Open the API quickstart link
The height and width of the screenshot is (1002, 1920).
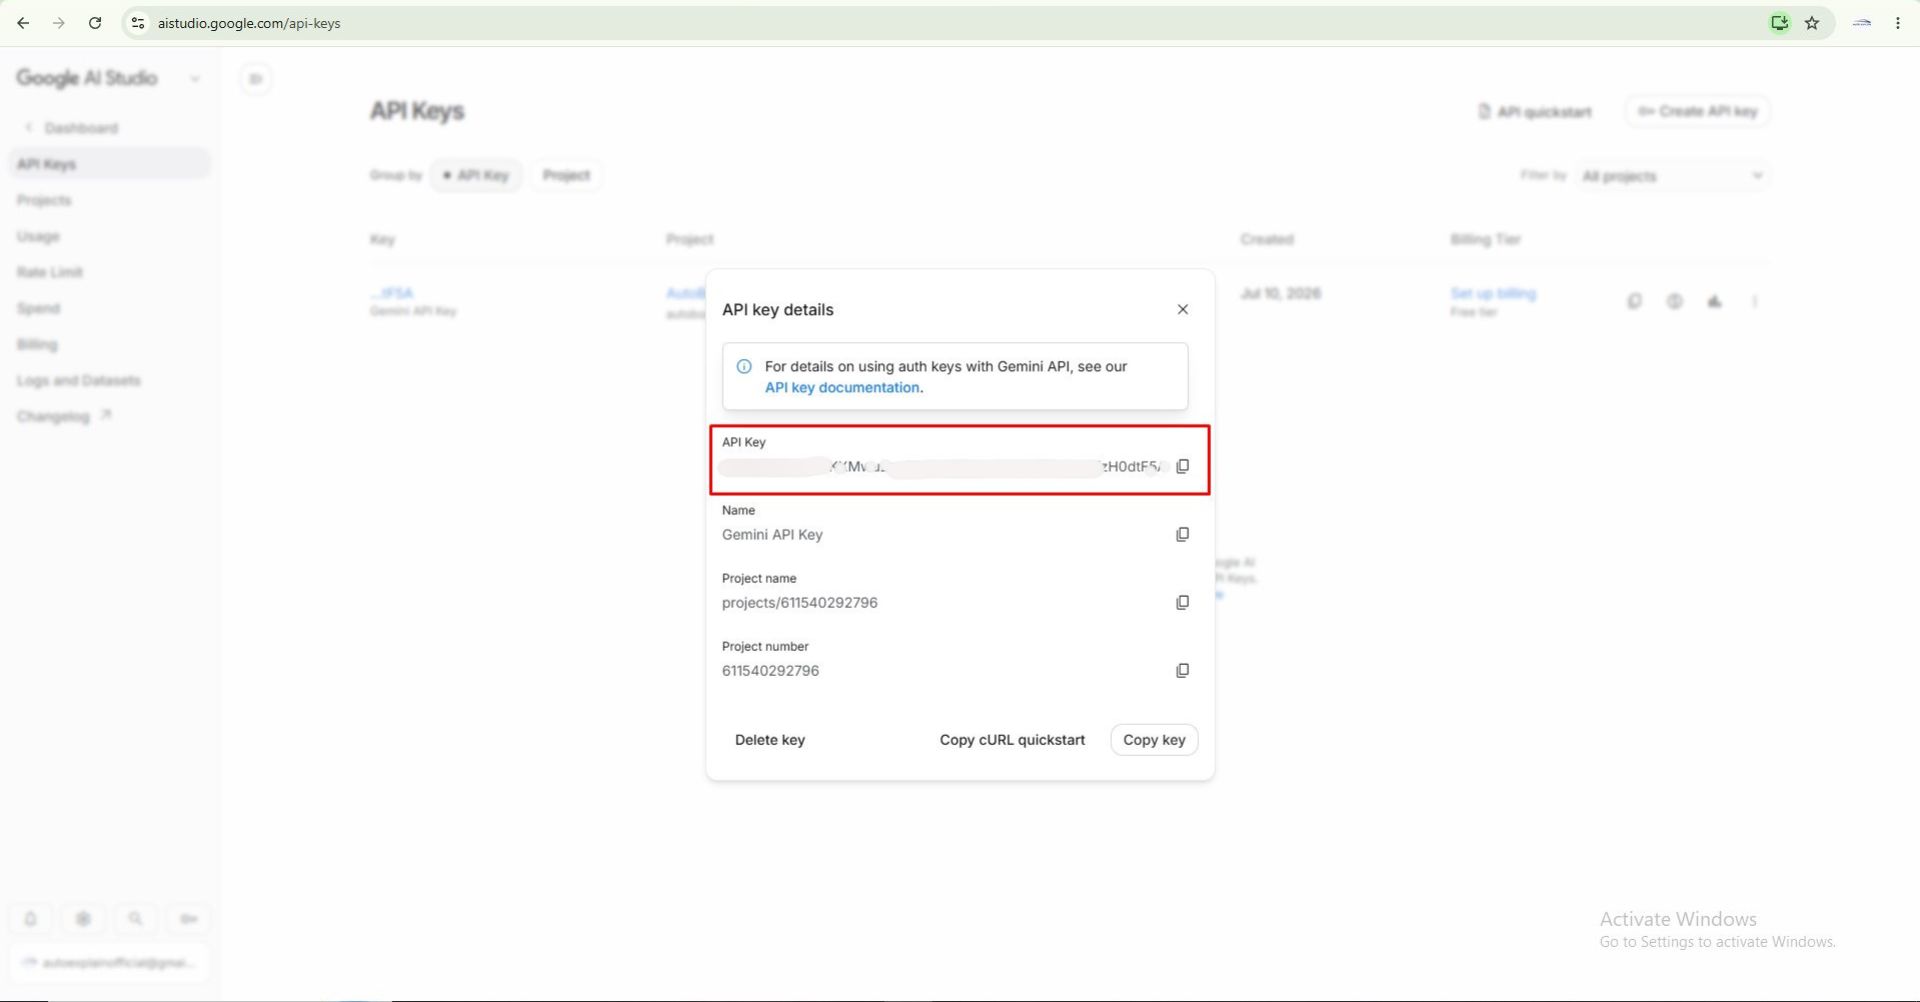(x=1534, y=111)
